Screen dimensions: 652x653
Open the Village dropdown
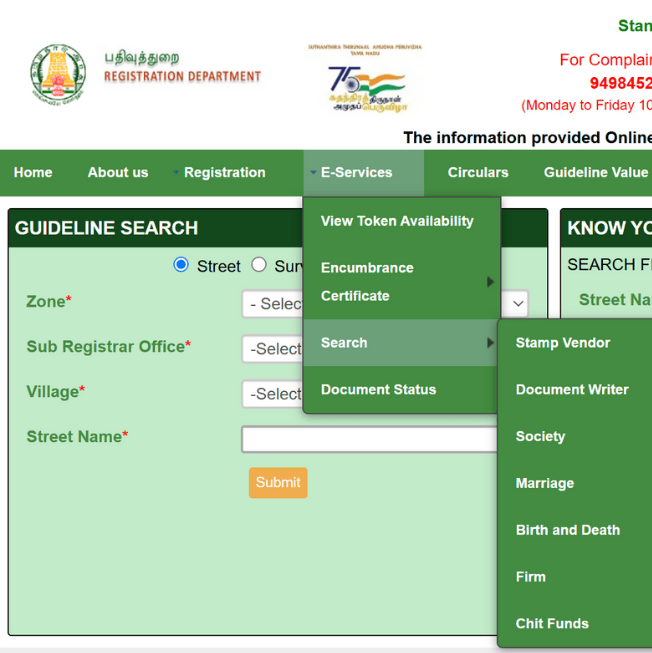tap(272, 394)
